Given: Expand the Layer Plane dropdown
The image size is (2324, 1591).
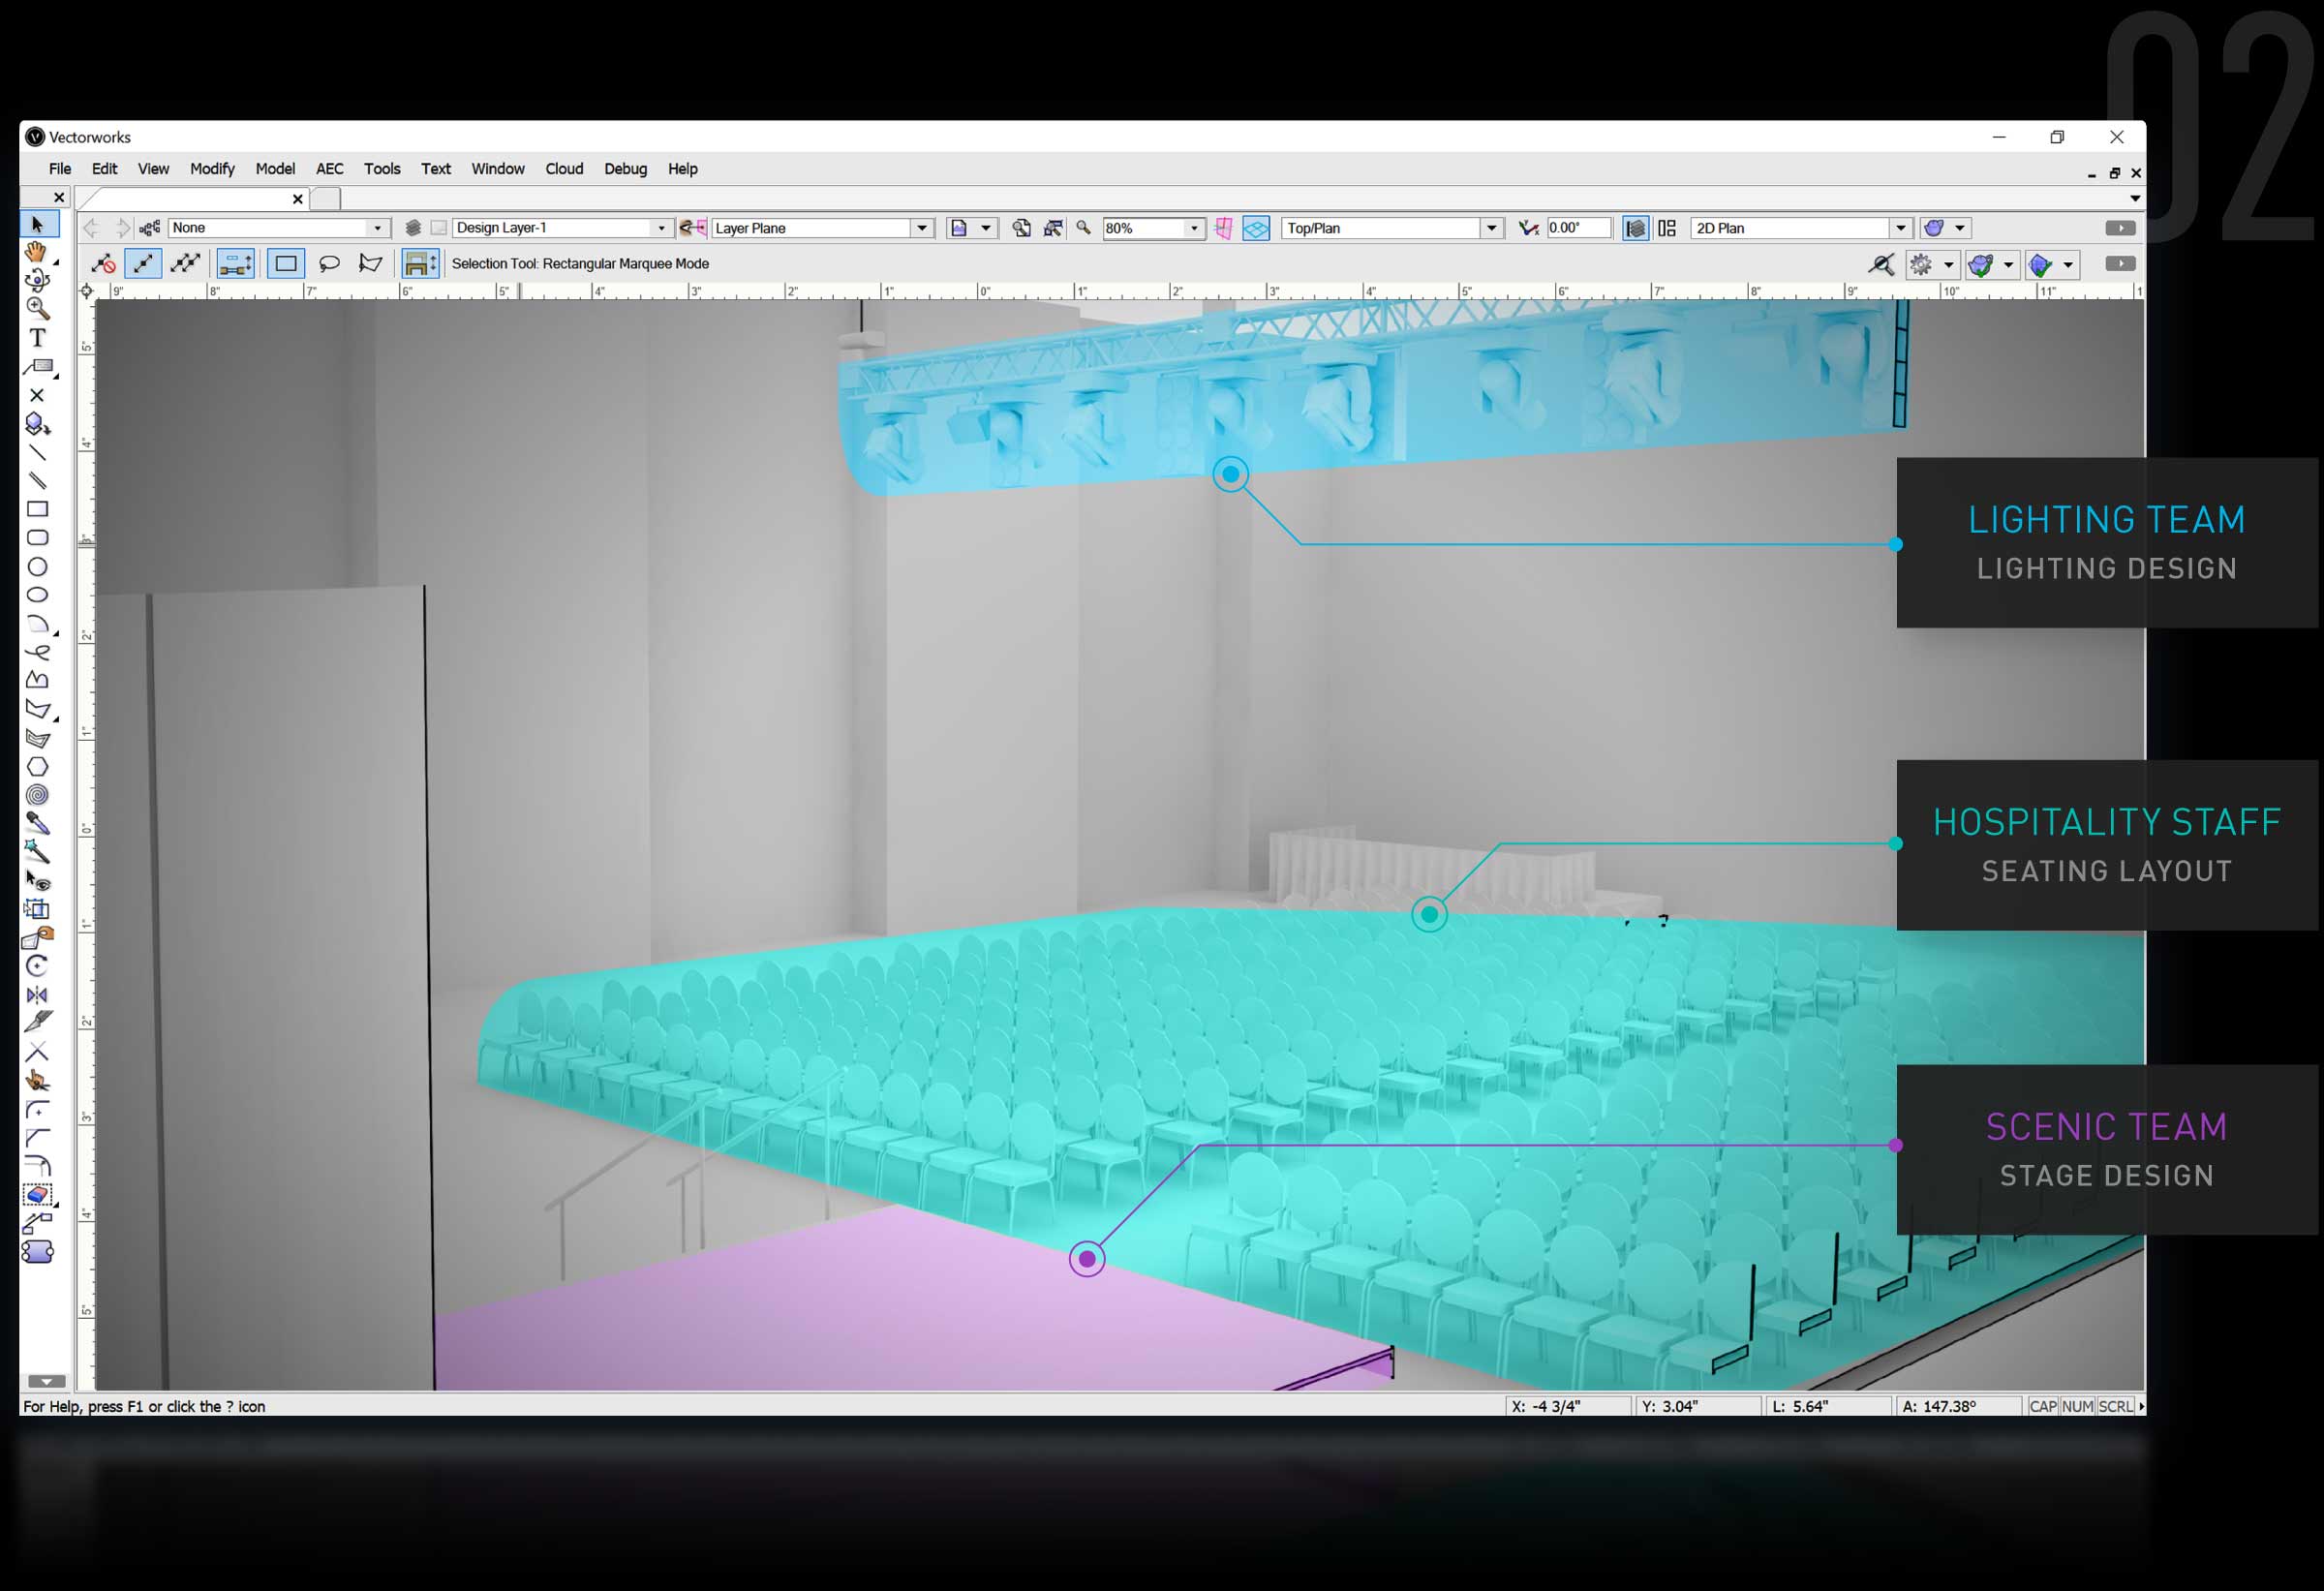Looking at the screenshot, I should click(922, 228).
